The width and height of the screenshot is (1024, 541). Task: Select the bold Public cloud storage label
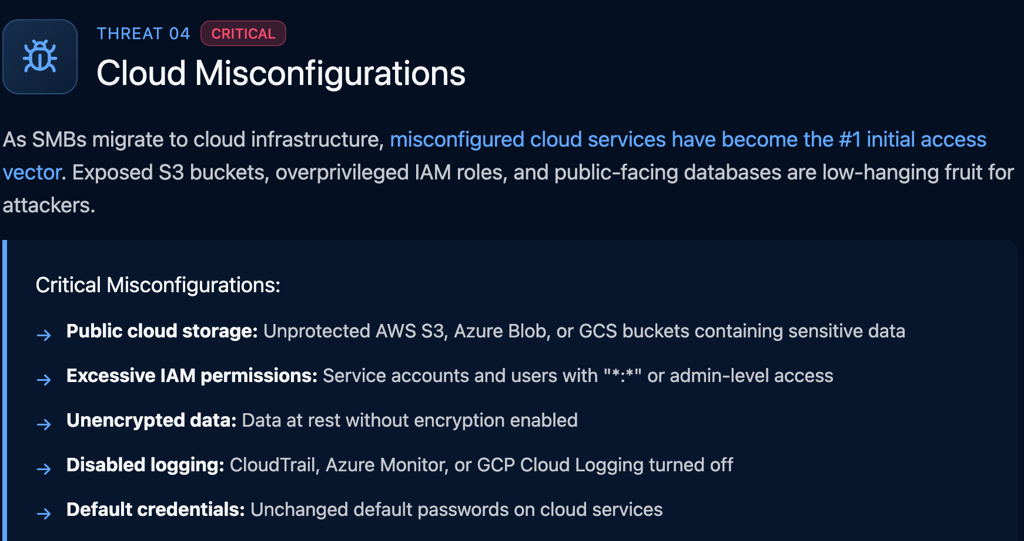coord(162,331)
